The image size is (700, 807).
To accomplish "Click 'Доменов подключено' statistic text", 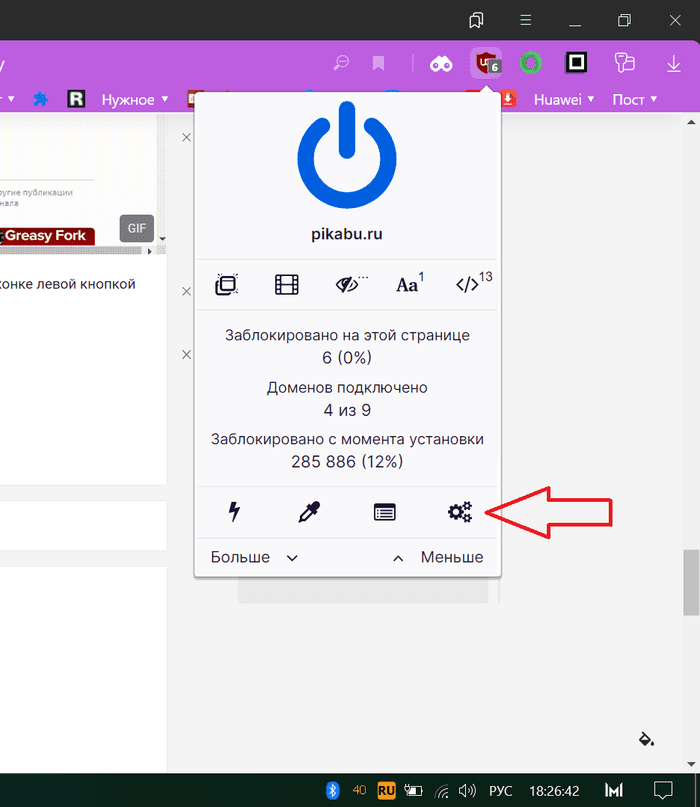I will tap(347, 387).
